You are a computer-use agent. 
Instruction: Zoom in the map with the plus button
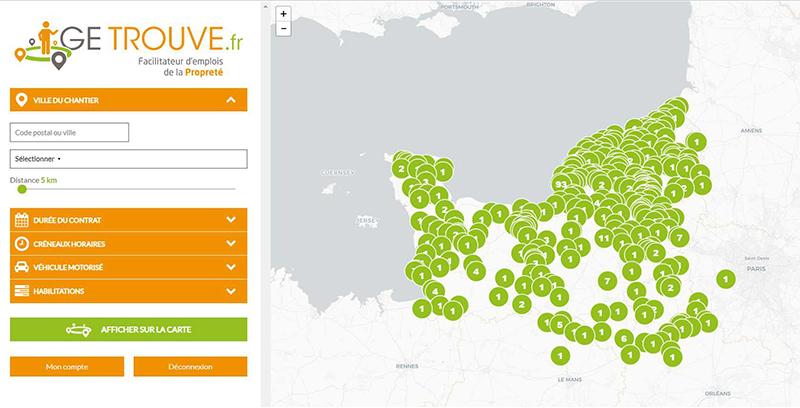(x=285, y=14)
